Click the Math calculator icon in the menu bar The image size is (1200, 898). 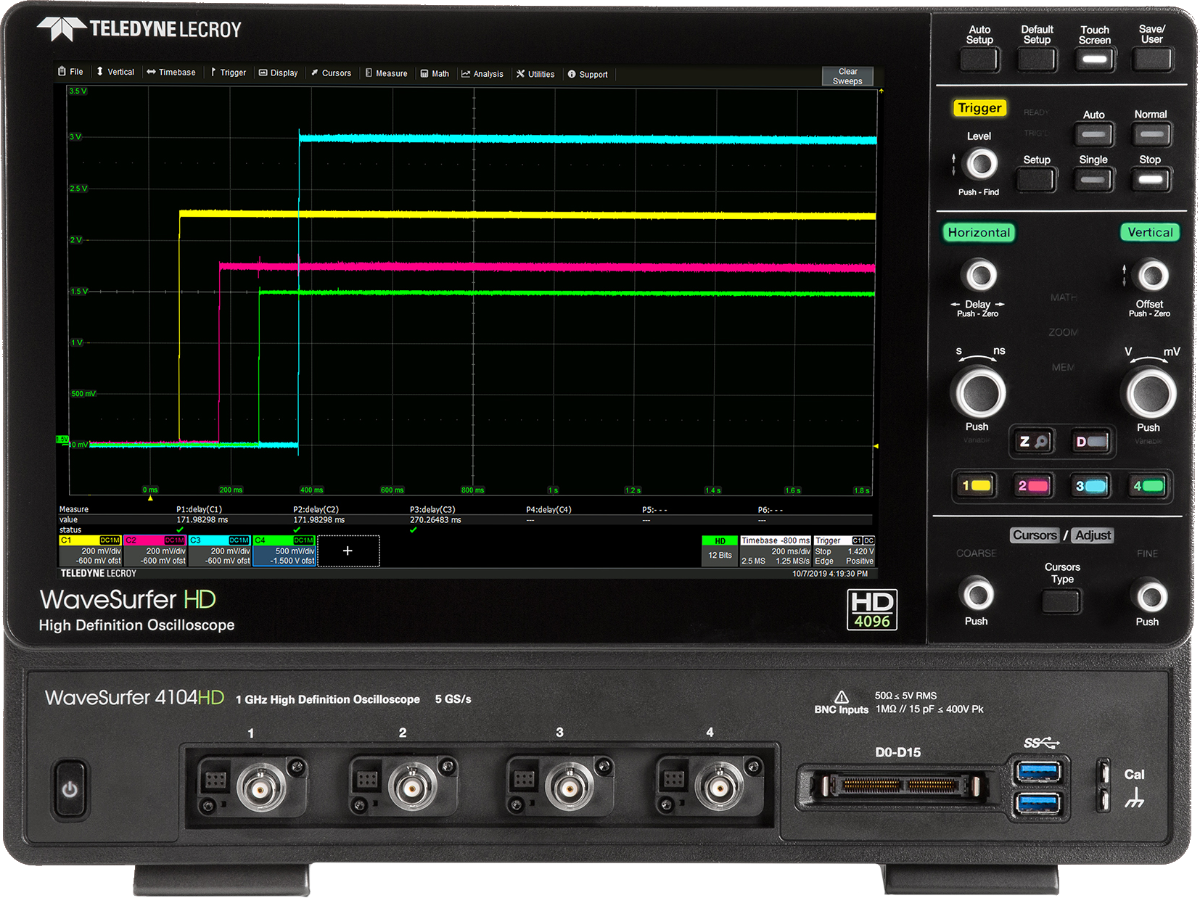coord(424,73)
